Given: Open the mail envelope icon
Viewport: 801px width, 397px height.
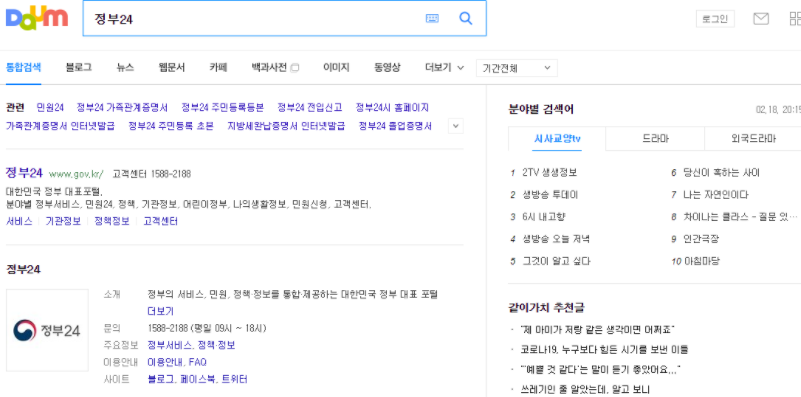Looking at the screenshot, I should pos(761,19).
